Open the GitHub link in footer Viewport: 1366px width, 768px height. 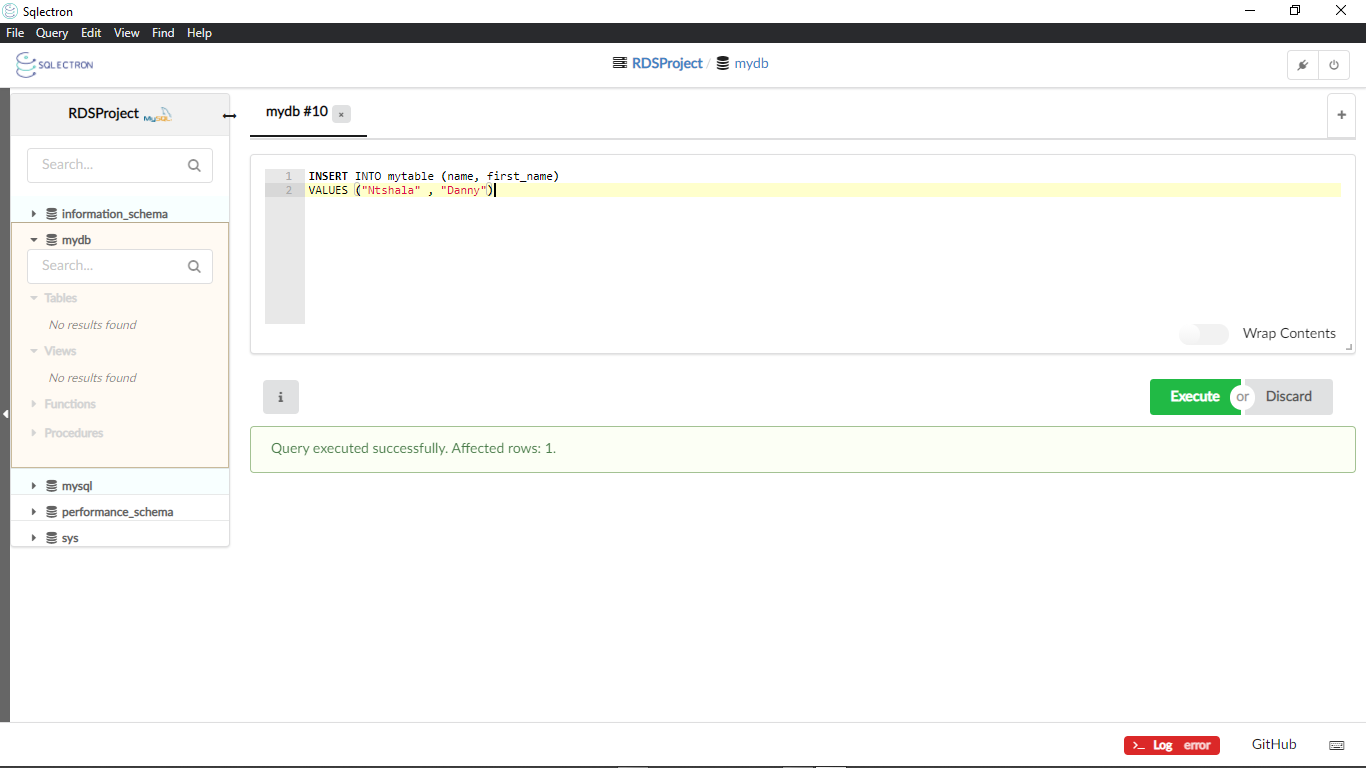(1273, 744)
